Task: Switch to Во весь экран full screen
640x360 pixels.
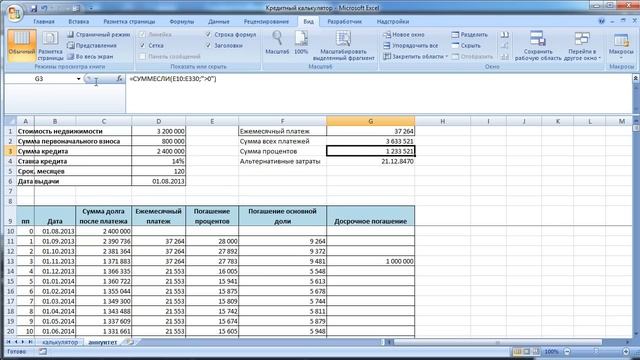Action: pyautogui.click(x=90, y=57)
